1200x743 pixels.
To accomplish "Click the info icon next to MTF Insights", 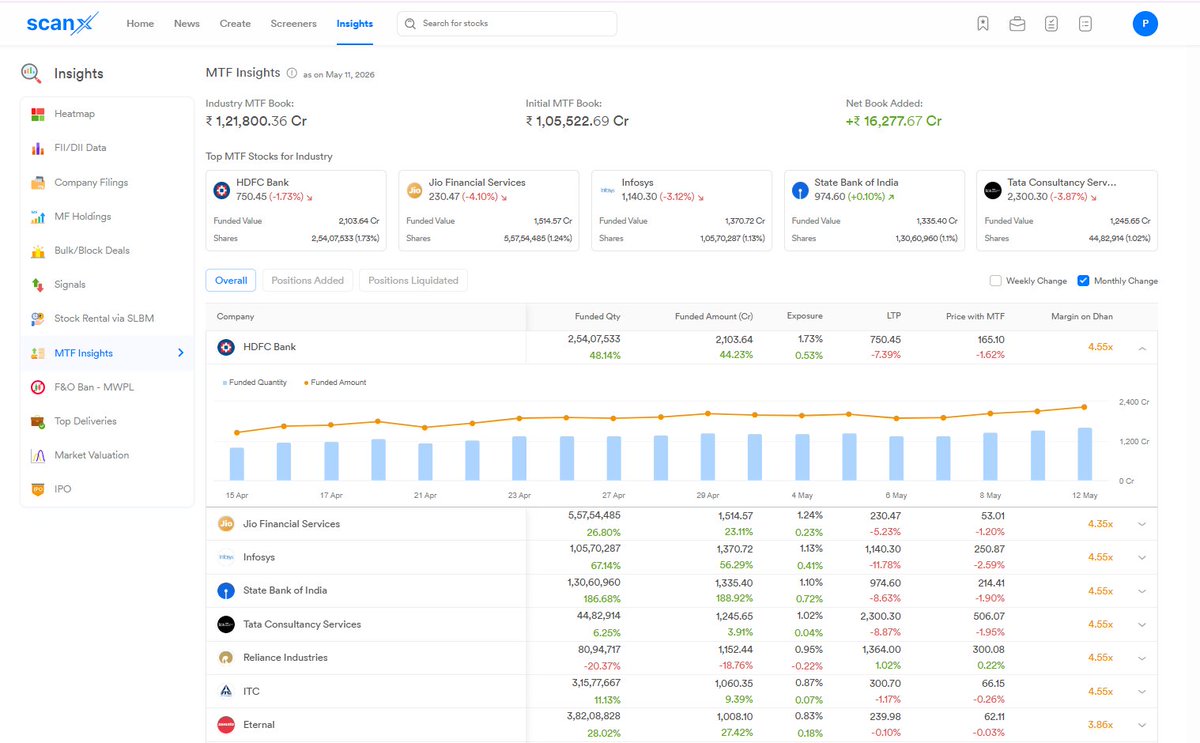I will click(292, 73).
